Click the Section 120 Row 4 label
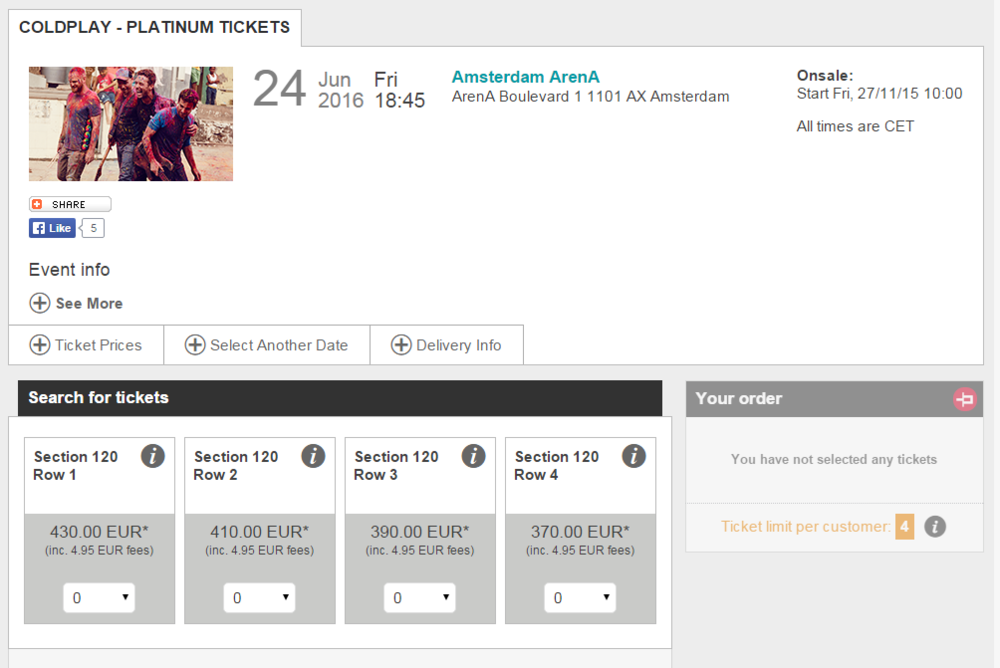 [x=557, y=466]
